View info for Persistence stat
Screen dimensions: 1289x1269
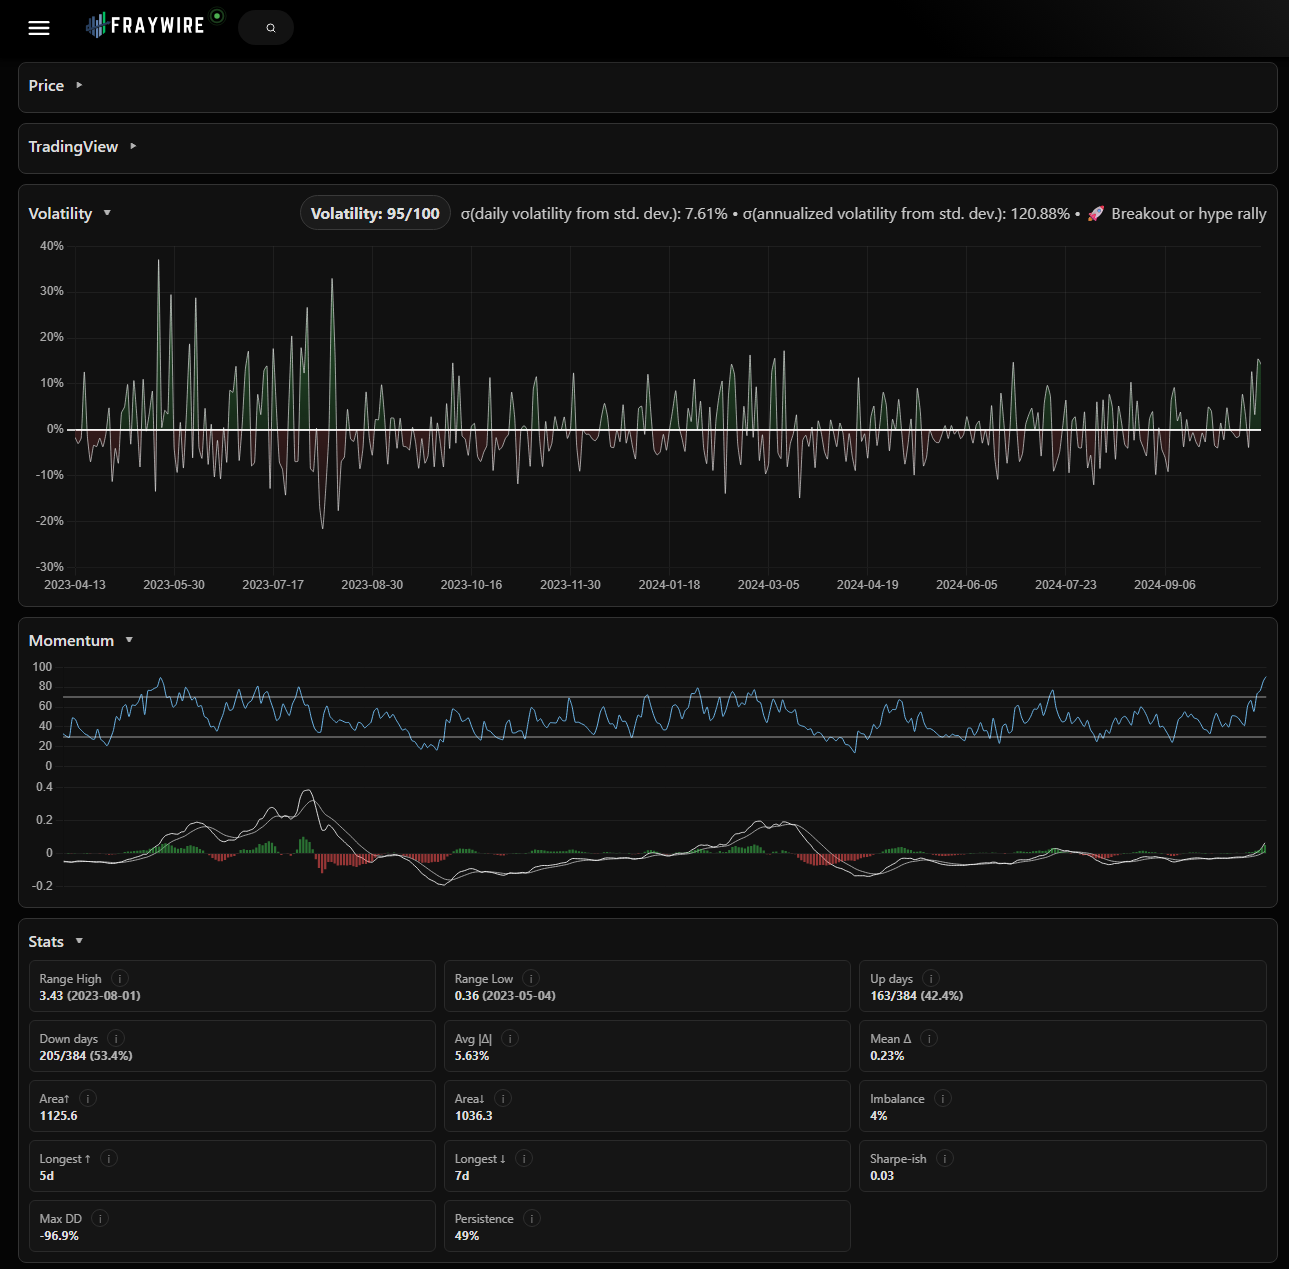coord(532,1219)
